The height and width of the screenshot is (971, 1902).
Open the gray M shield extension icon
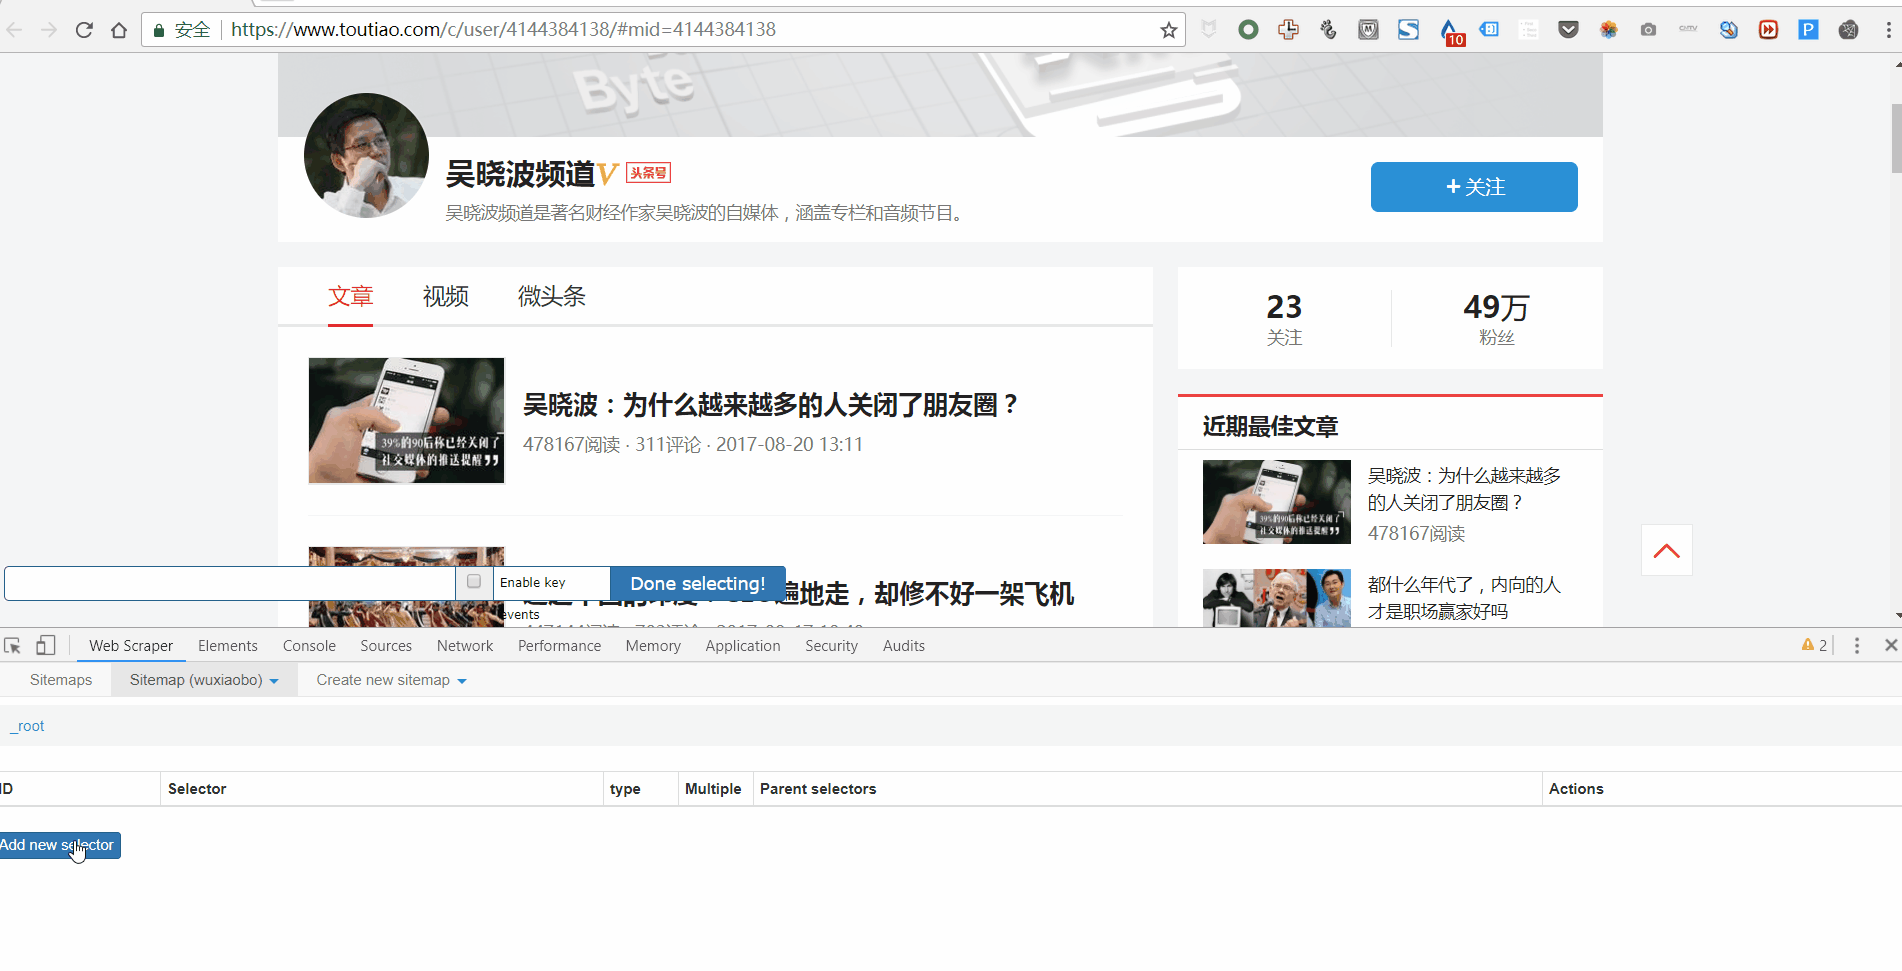(1368, 30)
